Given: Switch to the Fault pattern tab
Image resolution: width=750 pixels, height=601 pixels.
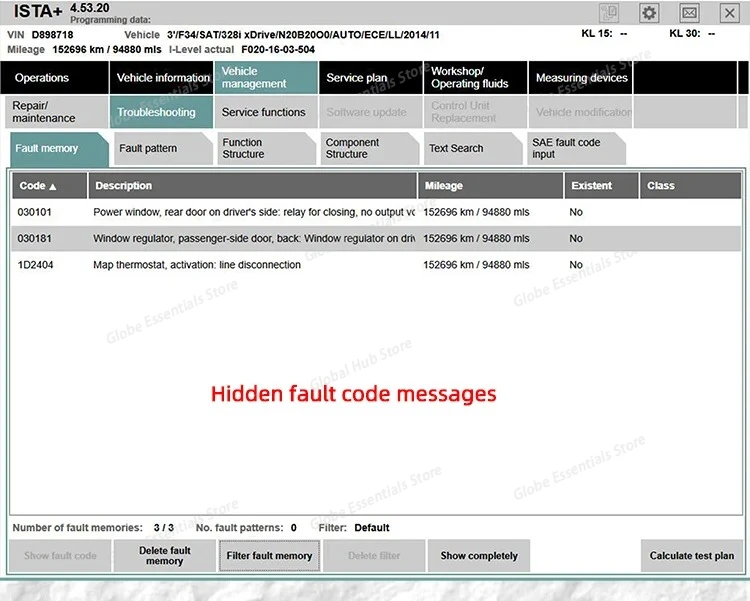Looking at the screenshot, I should pyautogui.click(x=163, y=149).
